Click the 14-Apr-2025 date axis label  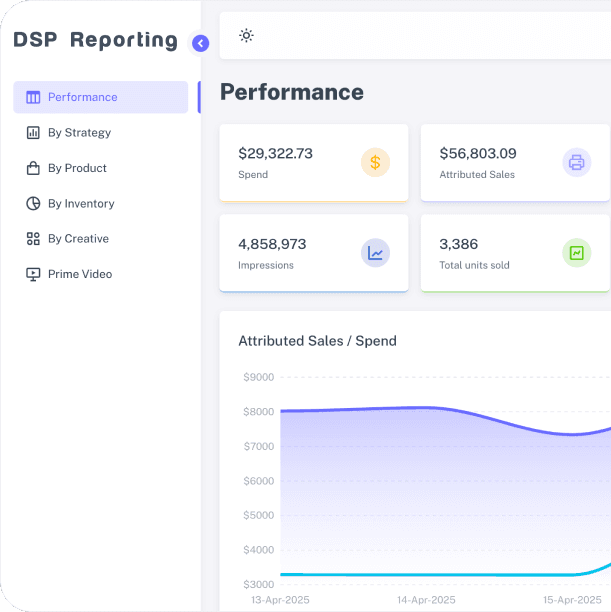pos(426,600)
